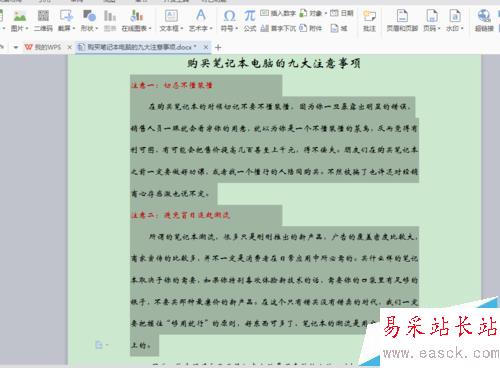Expand the 对象 dropdown arrow
The width and height of the screenshot is (500, 368).
325,13
